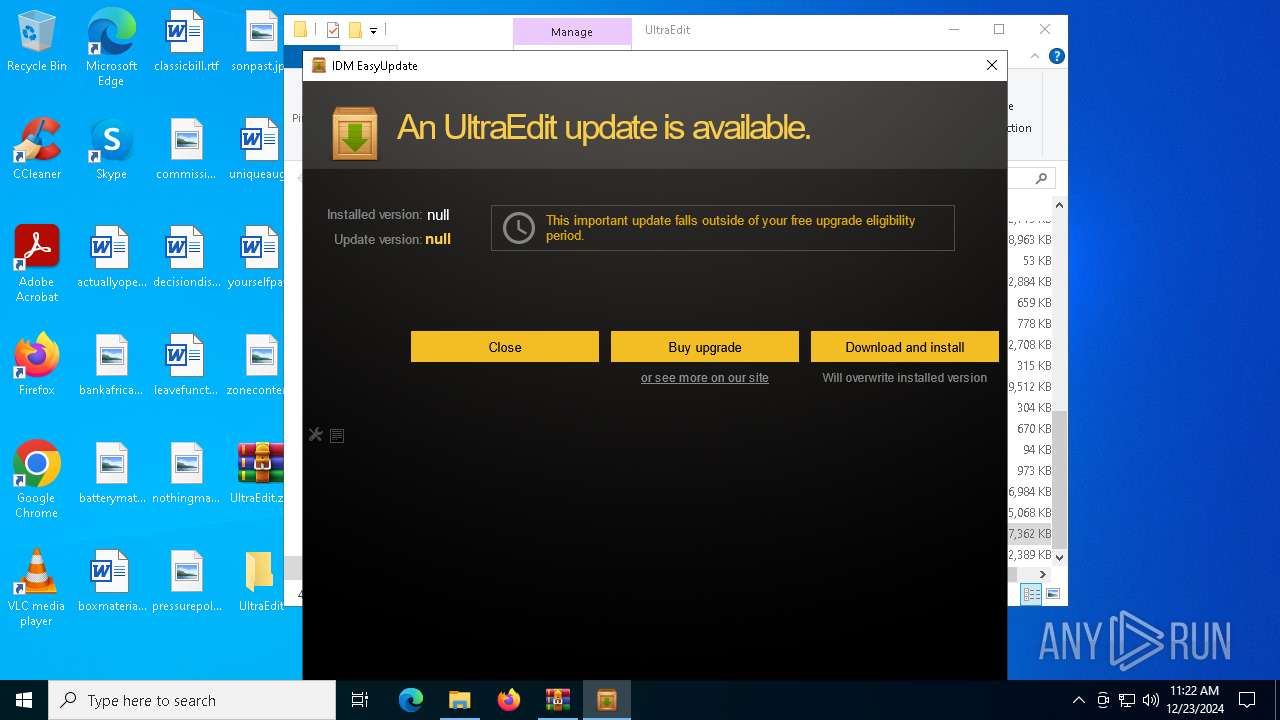Click search magnifier in Explorer search box
Image resolution: width=1280 pixels, height=720 pixels.
[x=1041, y=178]
